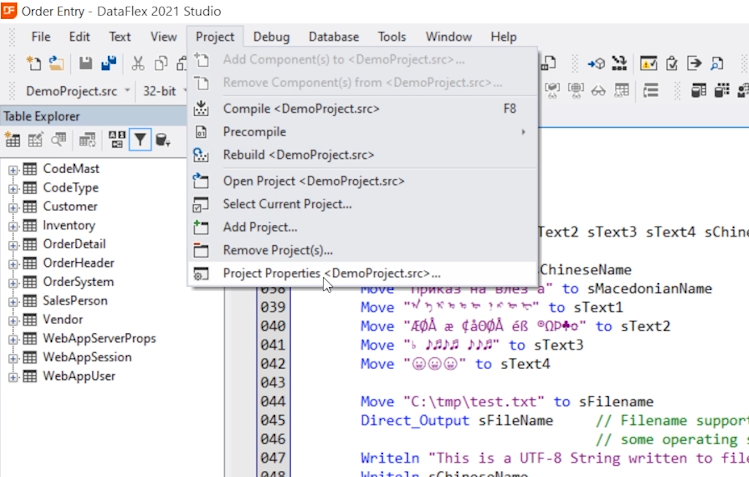Click the magnifier page search icon
Screen dimensions: 749x477
click(x=717, y=64)
